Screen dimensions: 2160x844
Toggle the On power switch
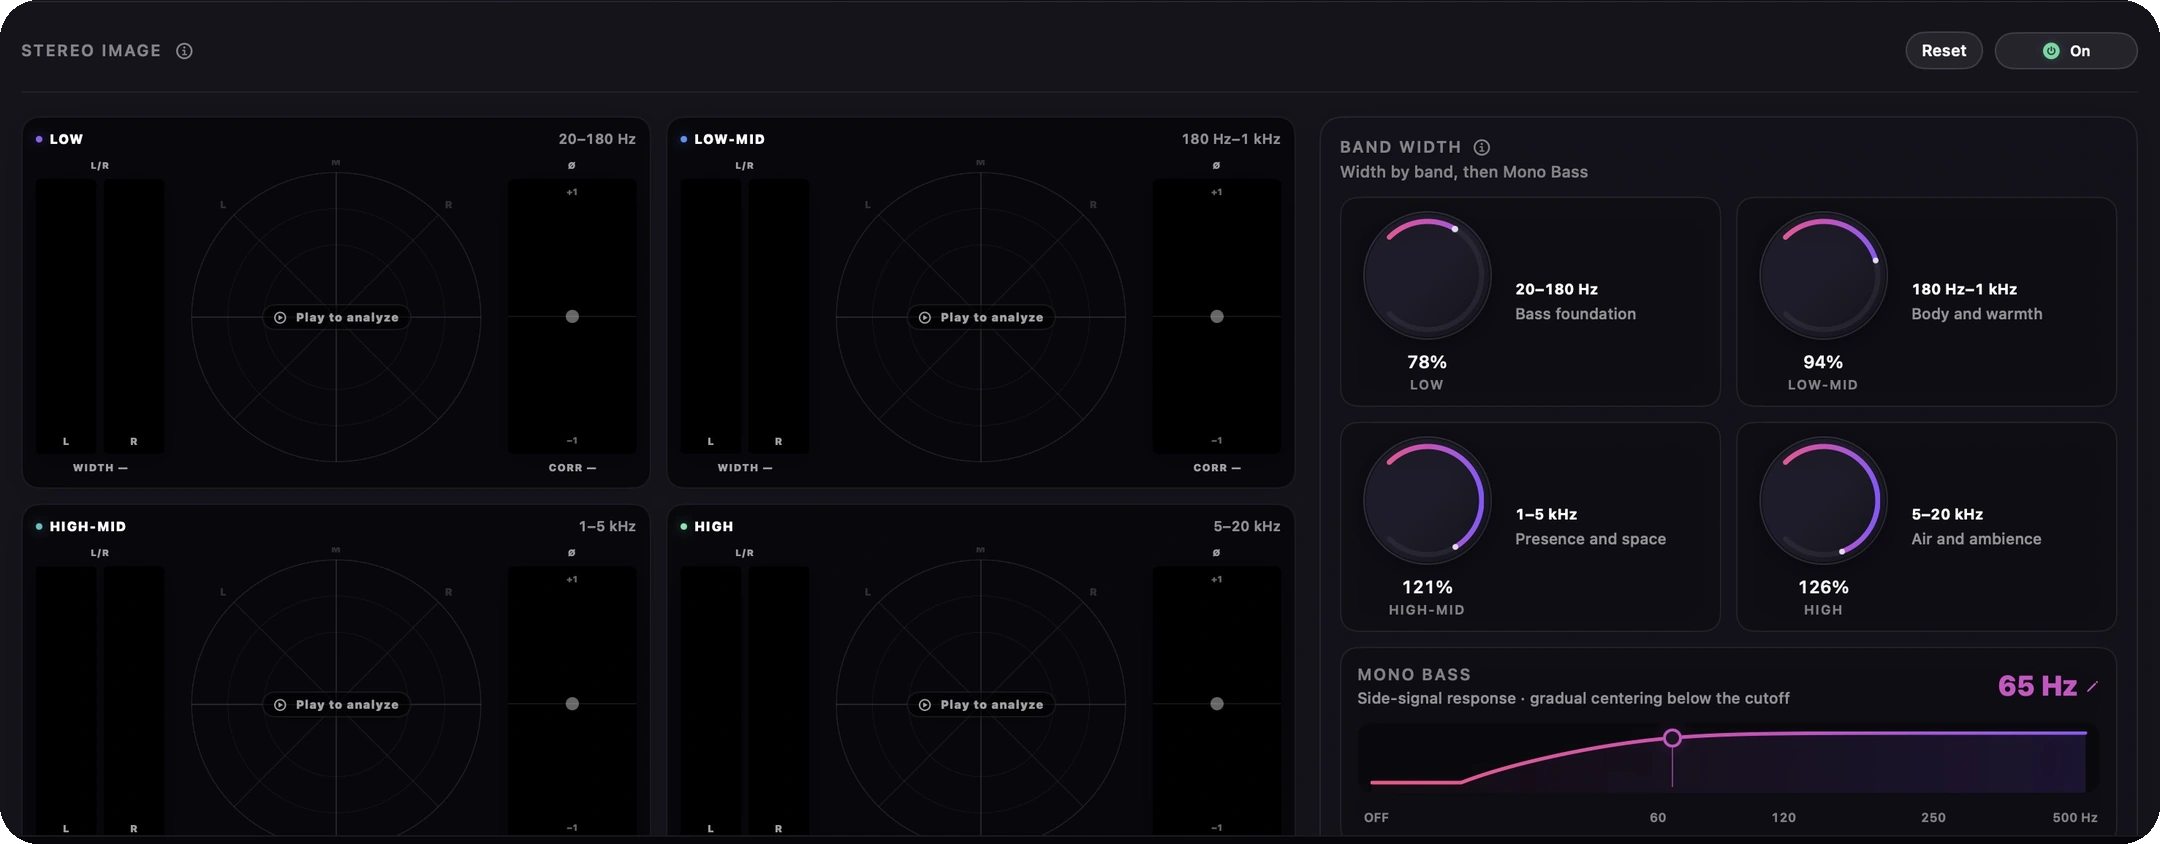2066,51
